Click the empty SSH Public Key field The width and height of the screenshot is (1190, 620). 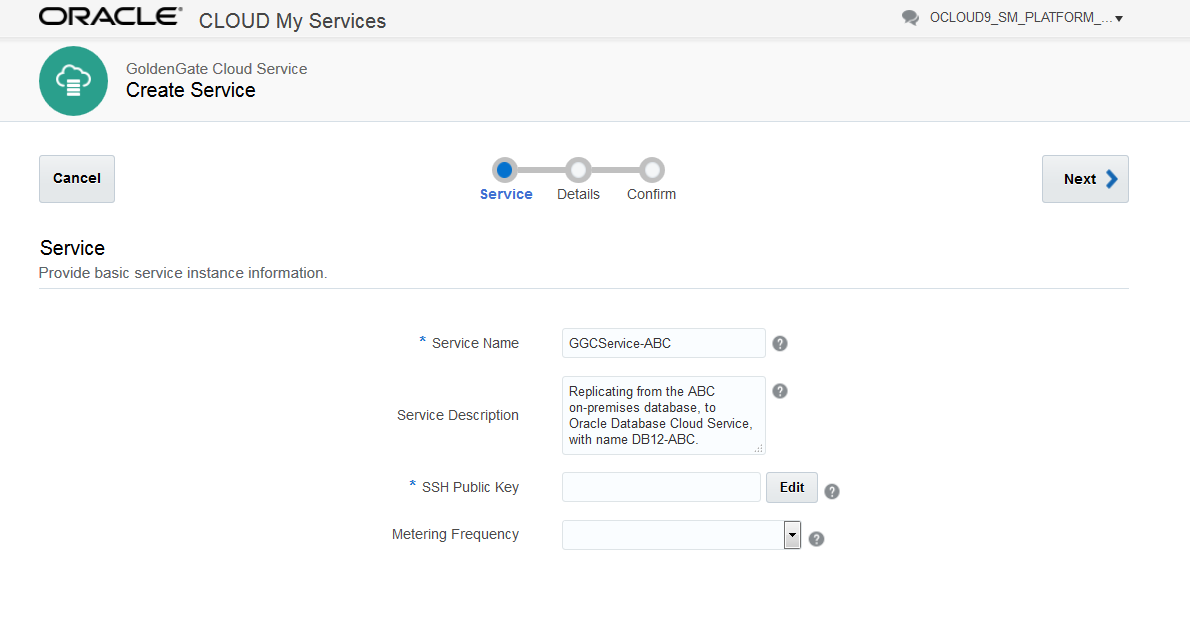click(660, 487)
